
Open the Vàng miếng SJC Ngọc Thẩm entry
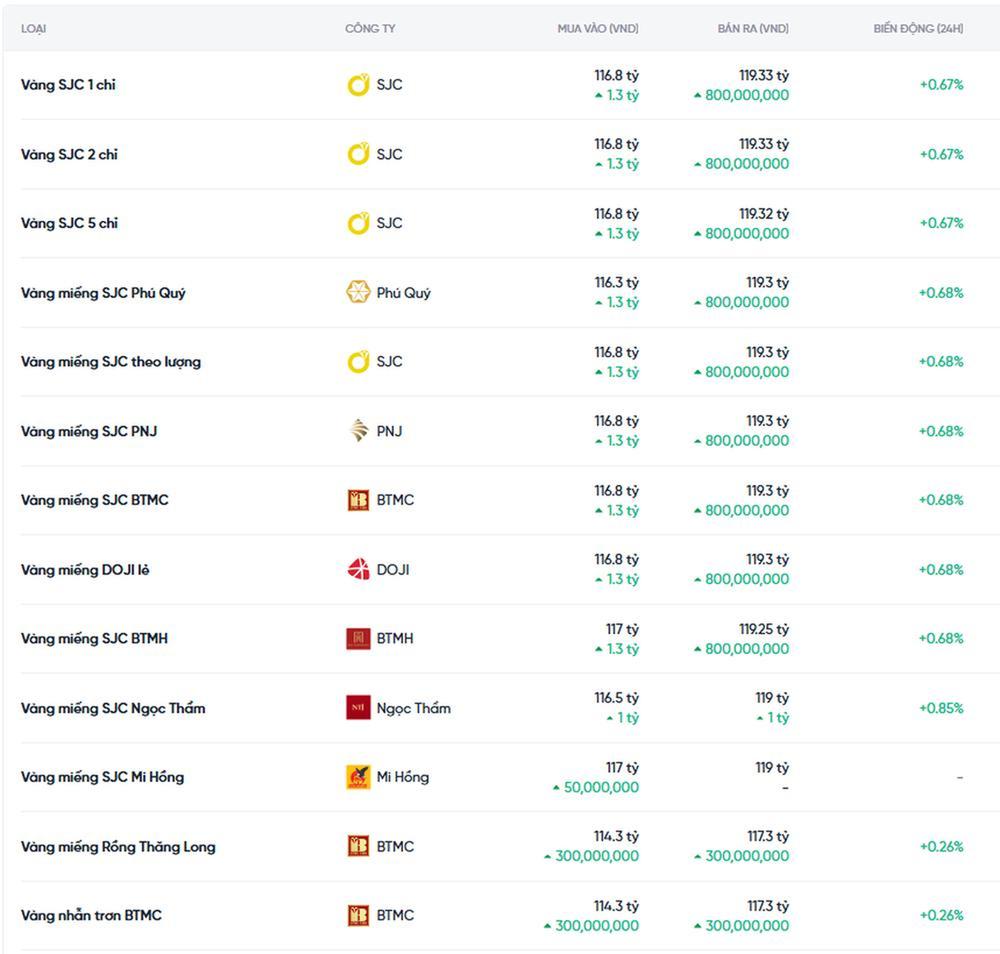pyautogui.click(x=113, y=708)
